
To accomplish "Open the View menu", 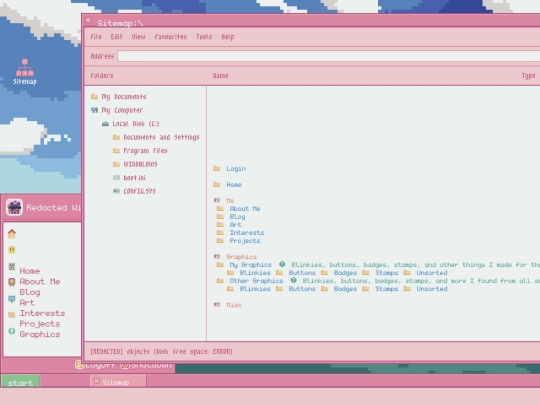I will pyautogui.click(x=138, y=37).
